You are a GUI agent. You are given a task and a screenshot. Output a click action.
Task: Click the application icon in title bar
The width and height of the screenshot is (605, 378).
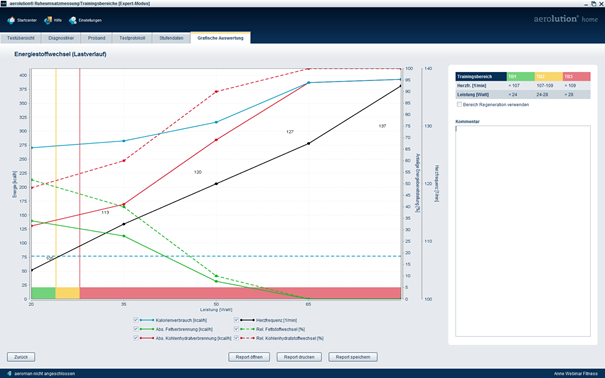3,3
